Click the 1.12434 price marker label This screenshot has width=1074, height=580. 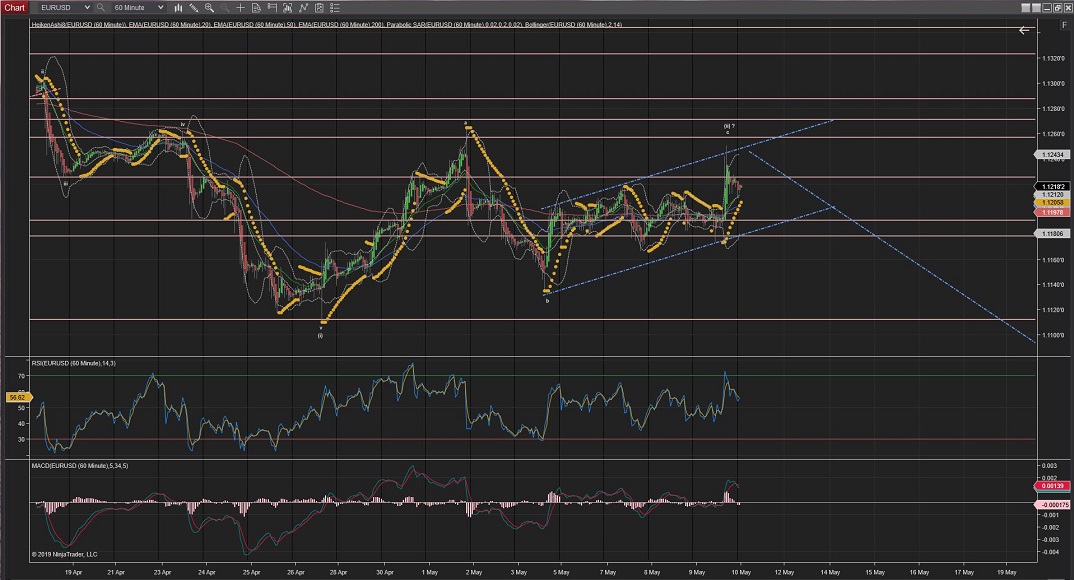click(x=1054, y=155)
